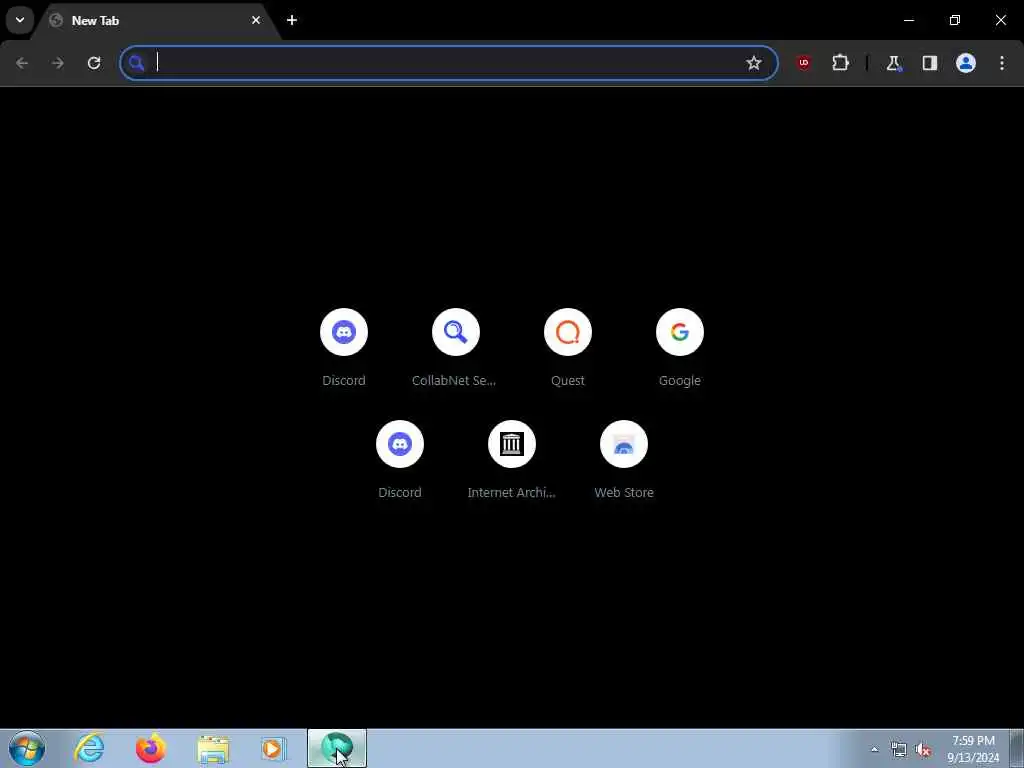
Task: Restore down the browser window
Action: coord(955,20)
